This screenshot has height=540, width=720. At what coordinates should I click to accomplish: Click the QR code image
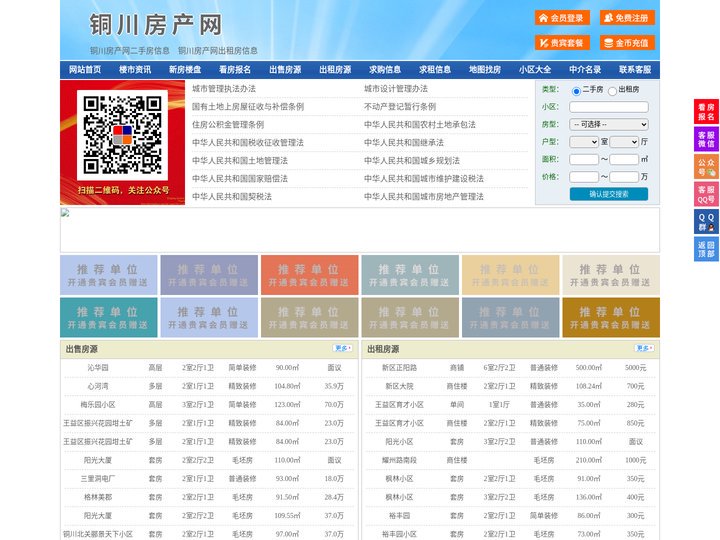tap(123, 135)
